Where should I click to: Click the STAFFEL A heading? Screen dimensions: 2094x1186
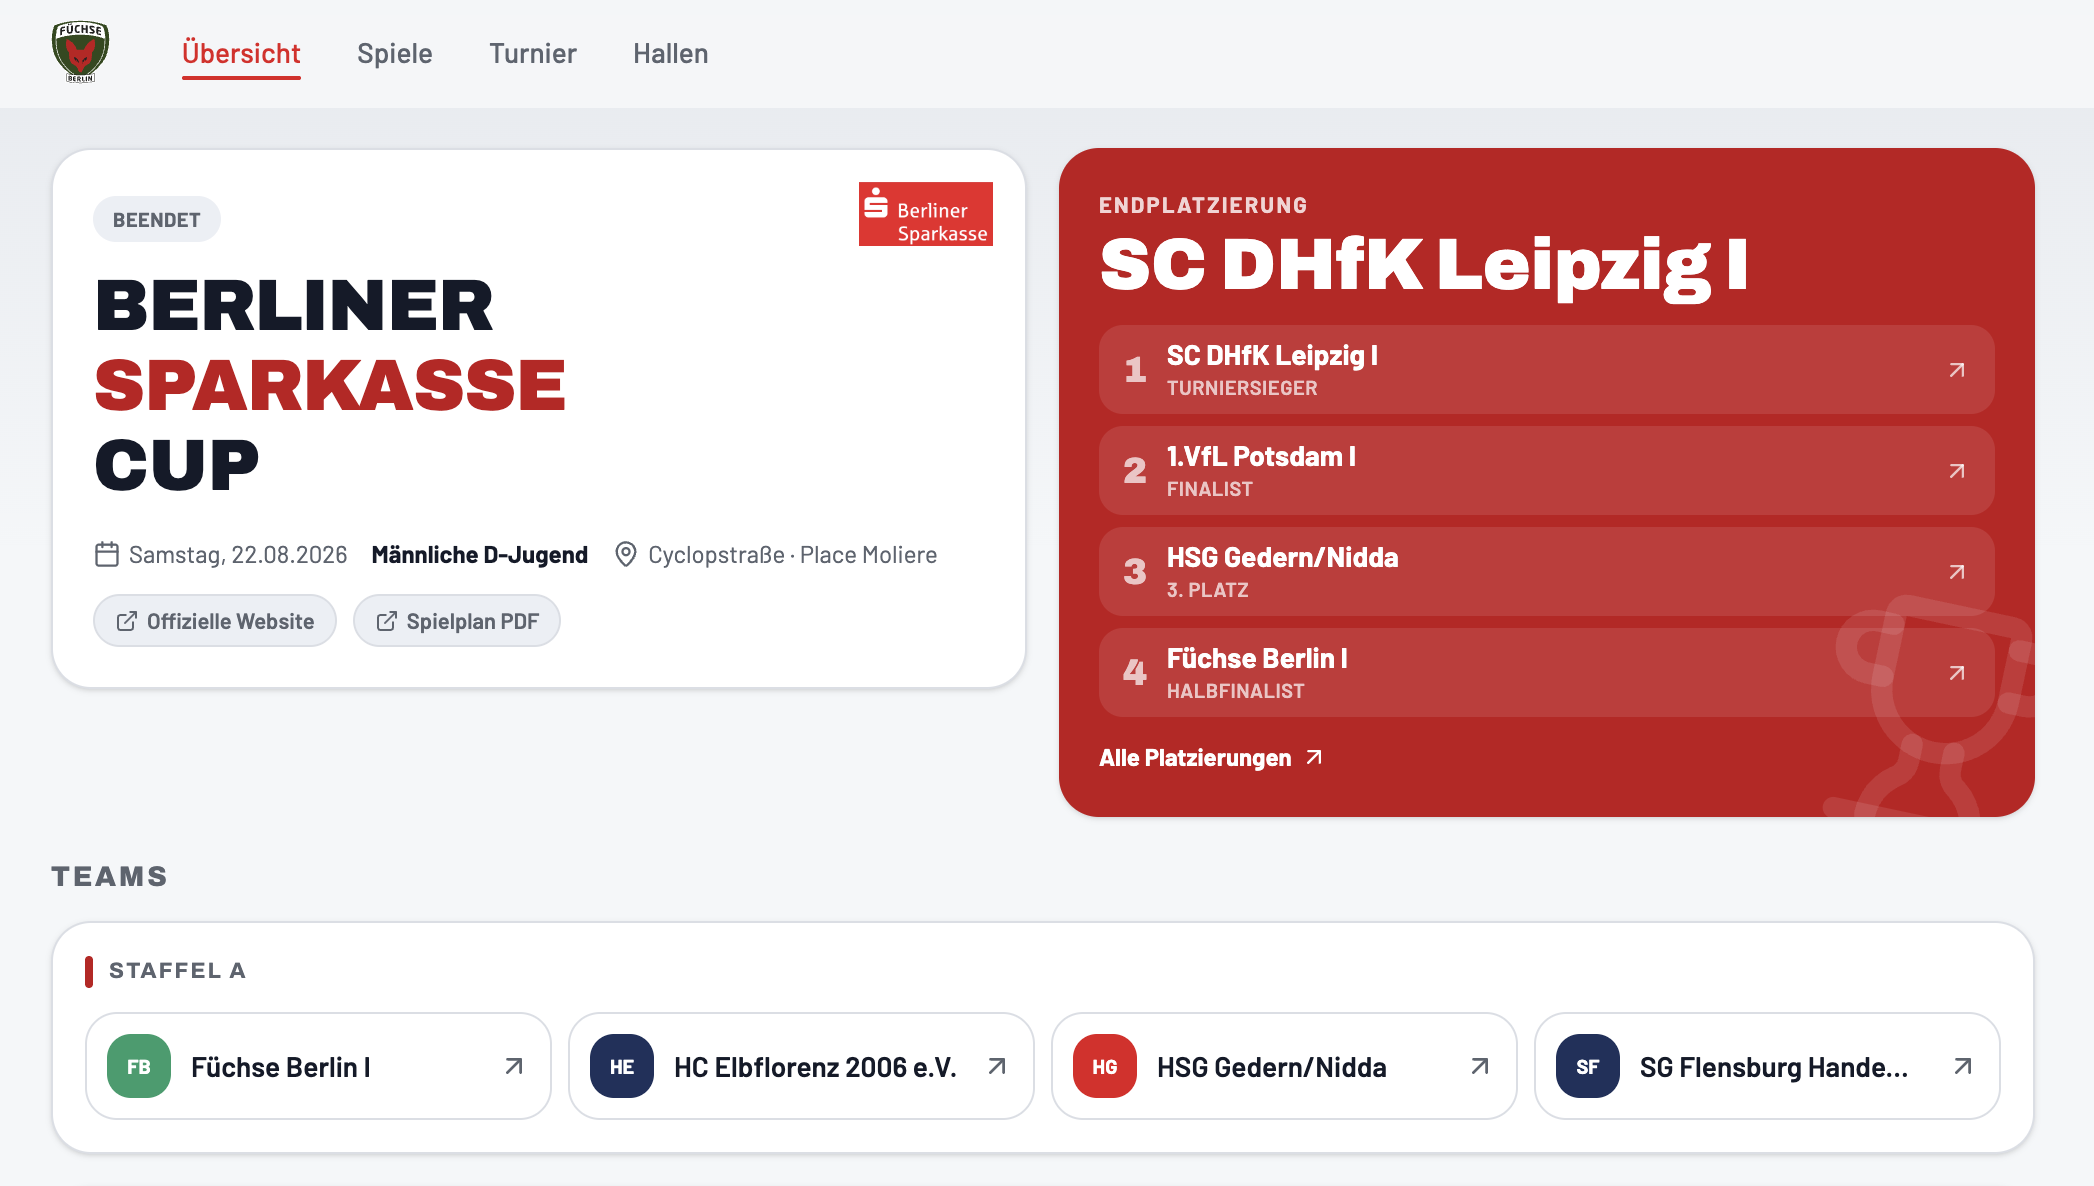[x=177, y=971]
